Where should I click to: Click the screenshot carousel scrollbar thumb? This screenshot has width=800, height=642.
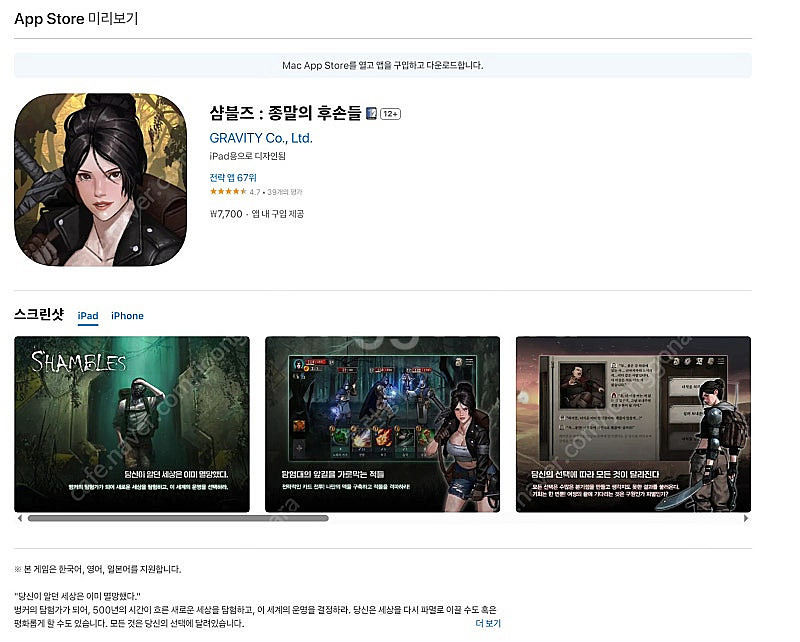point(178,518)
